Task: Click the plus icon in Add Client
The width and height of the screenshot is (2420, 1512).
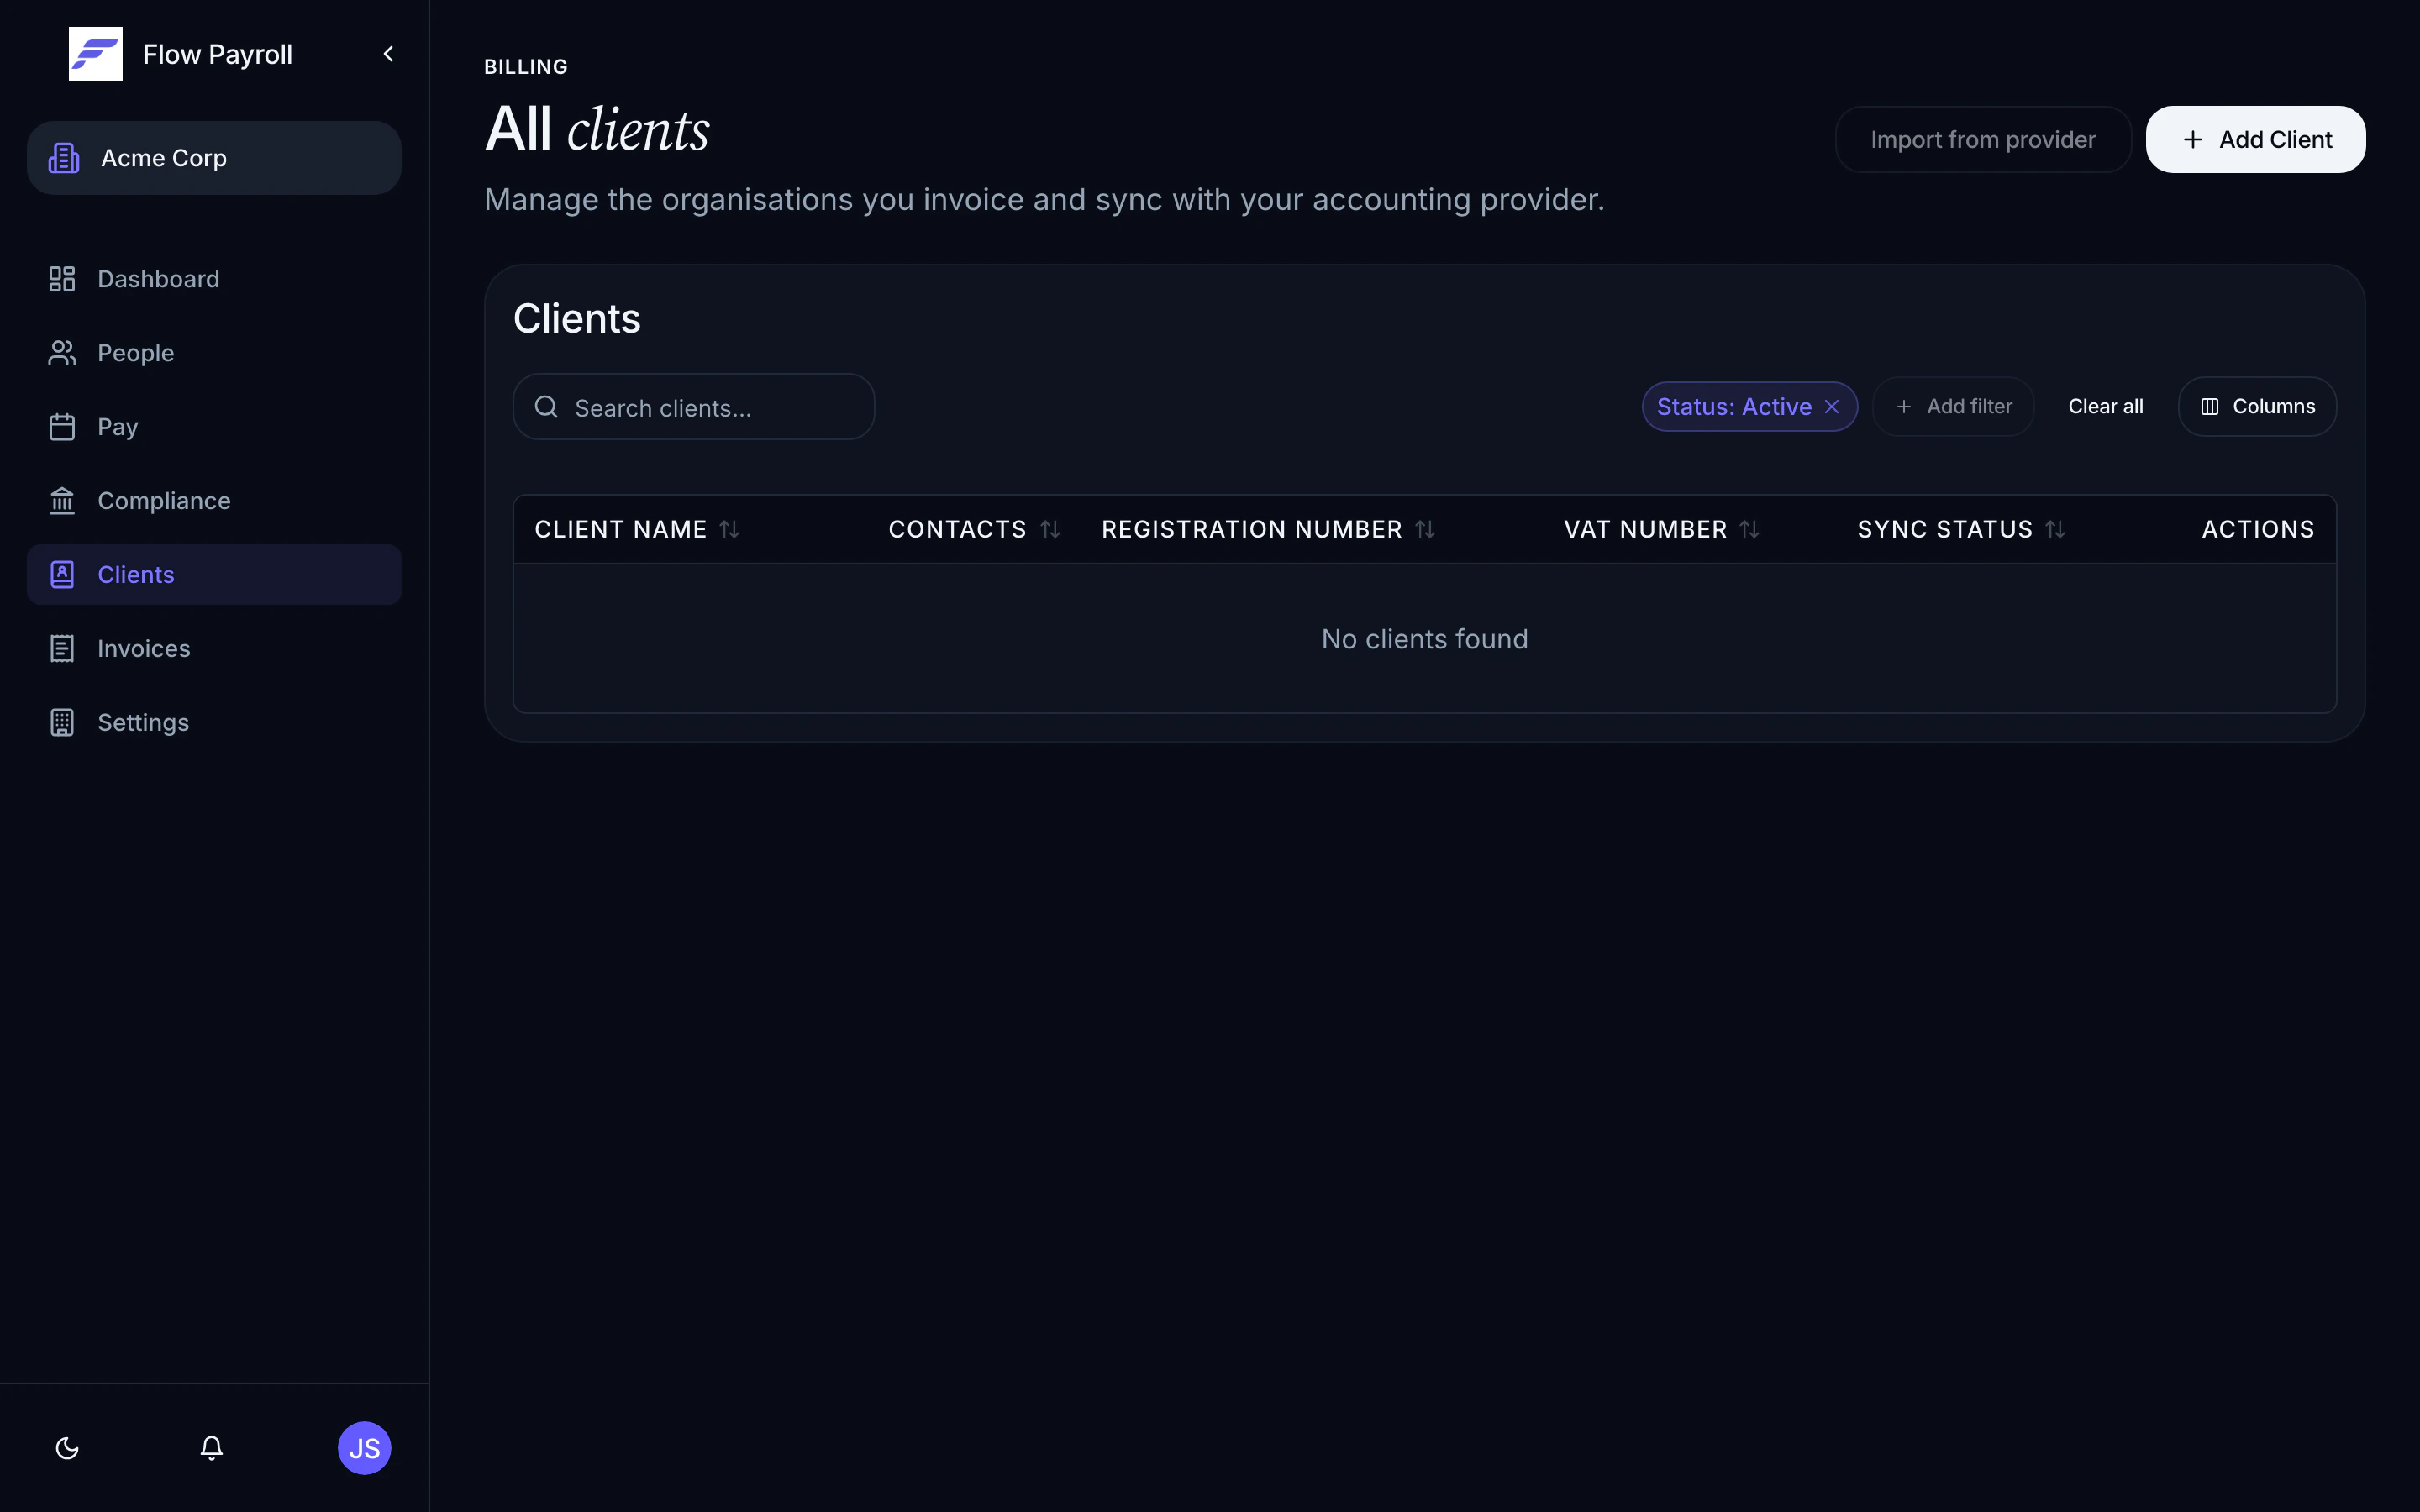Action: [x=2193, y=140]
